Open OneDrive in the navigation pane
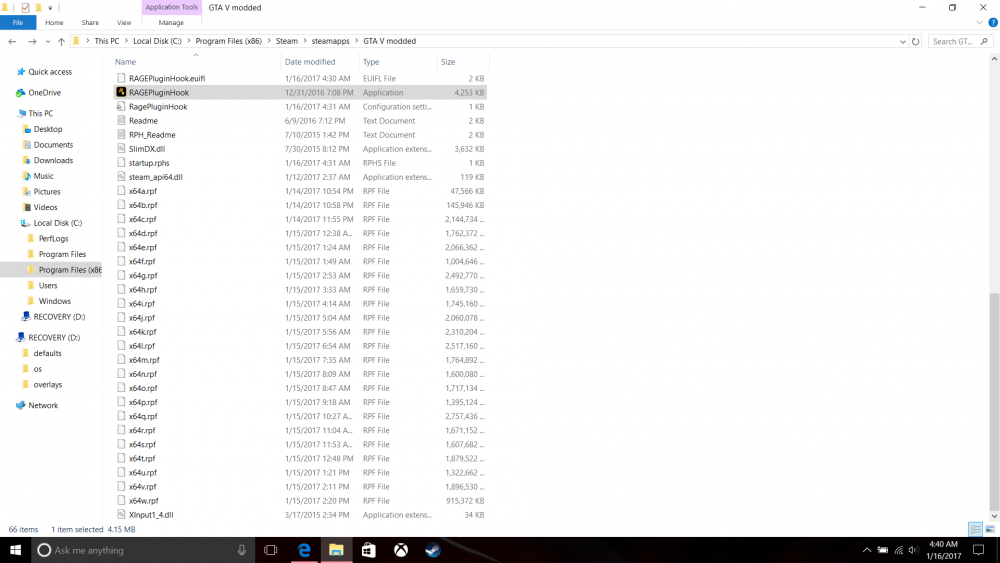The width and height of the screenshot is (1000, 563). click(x=44, y=92)
